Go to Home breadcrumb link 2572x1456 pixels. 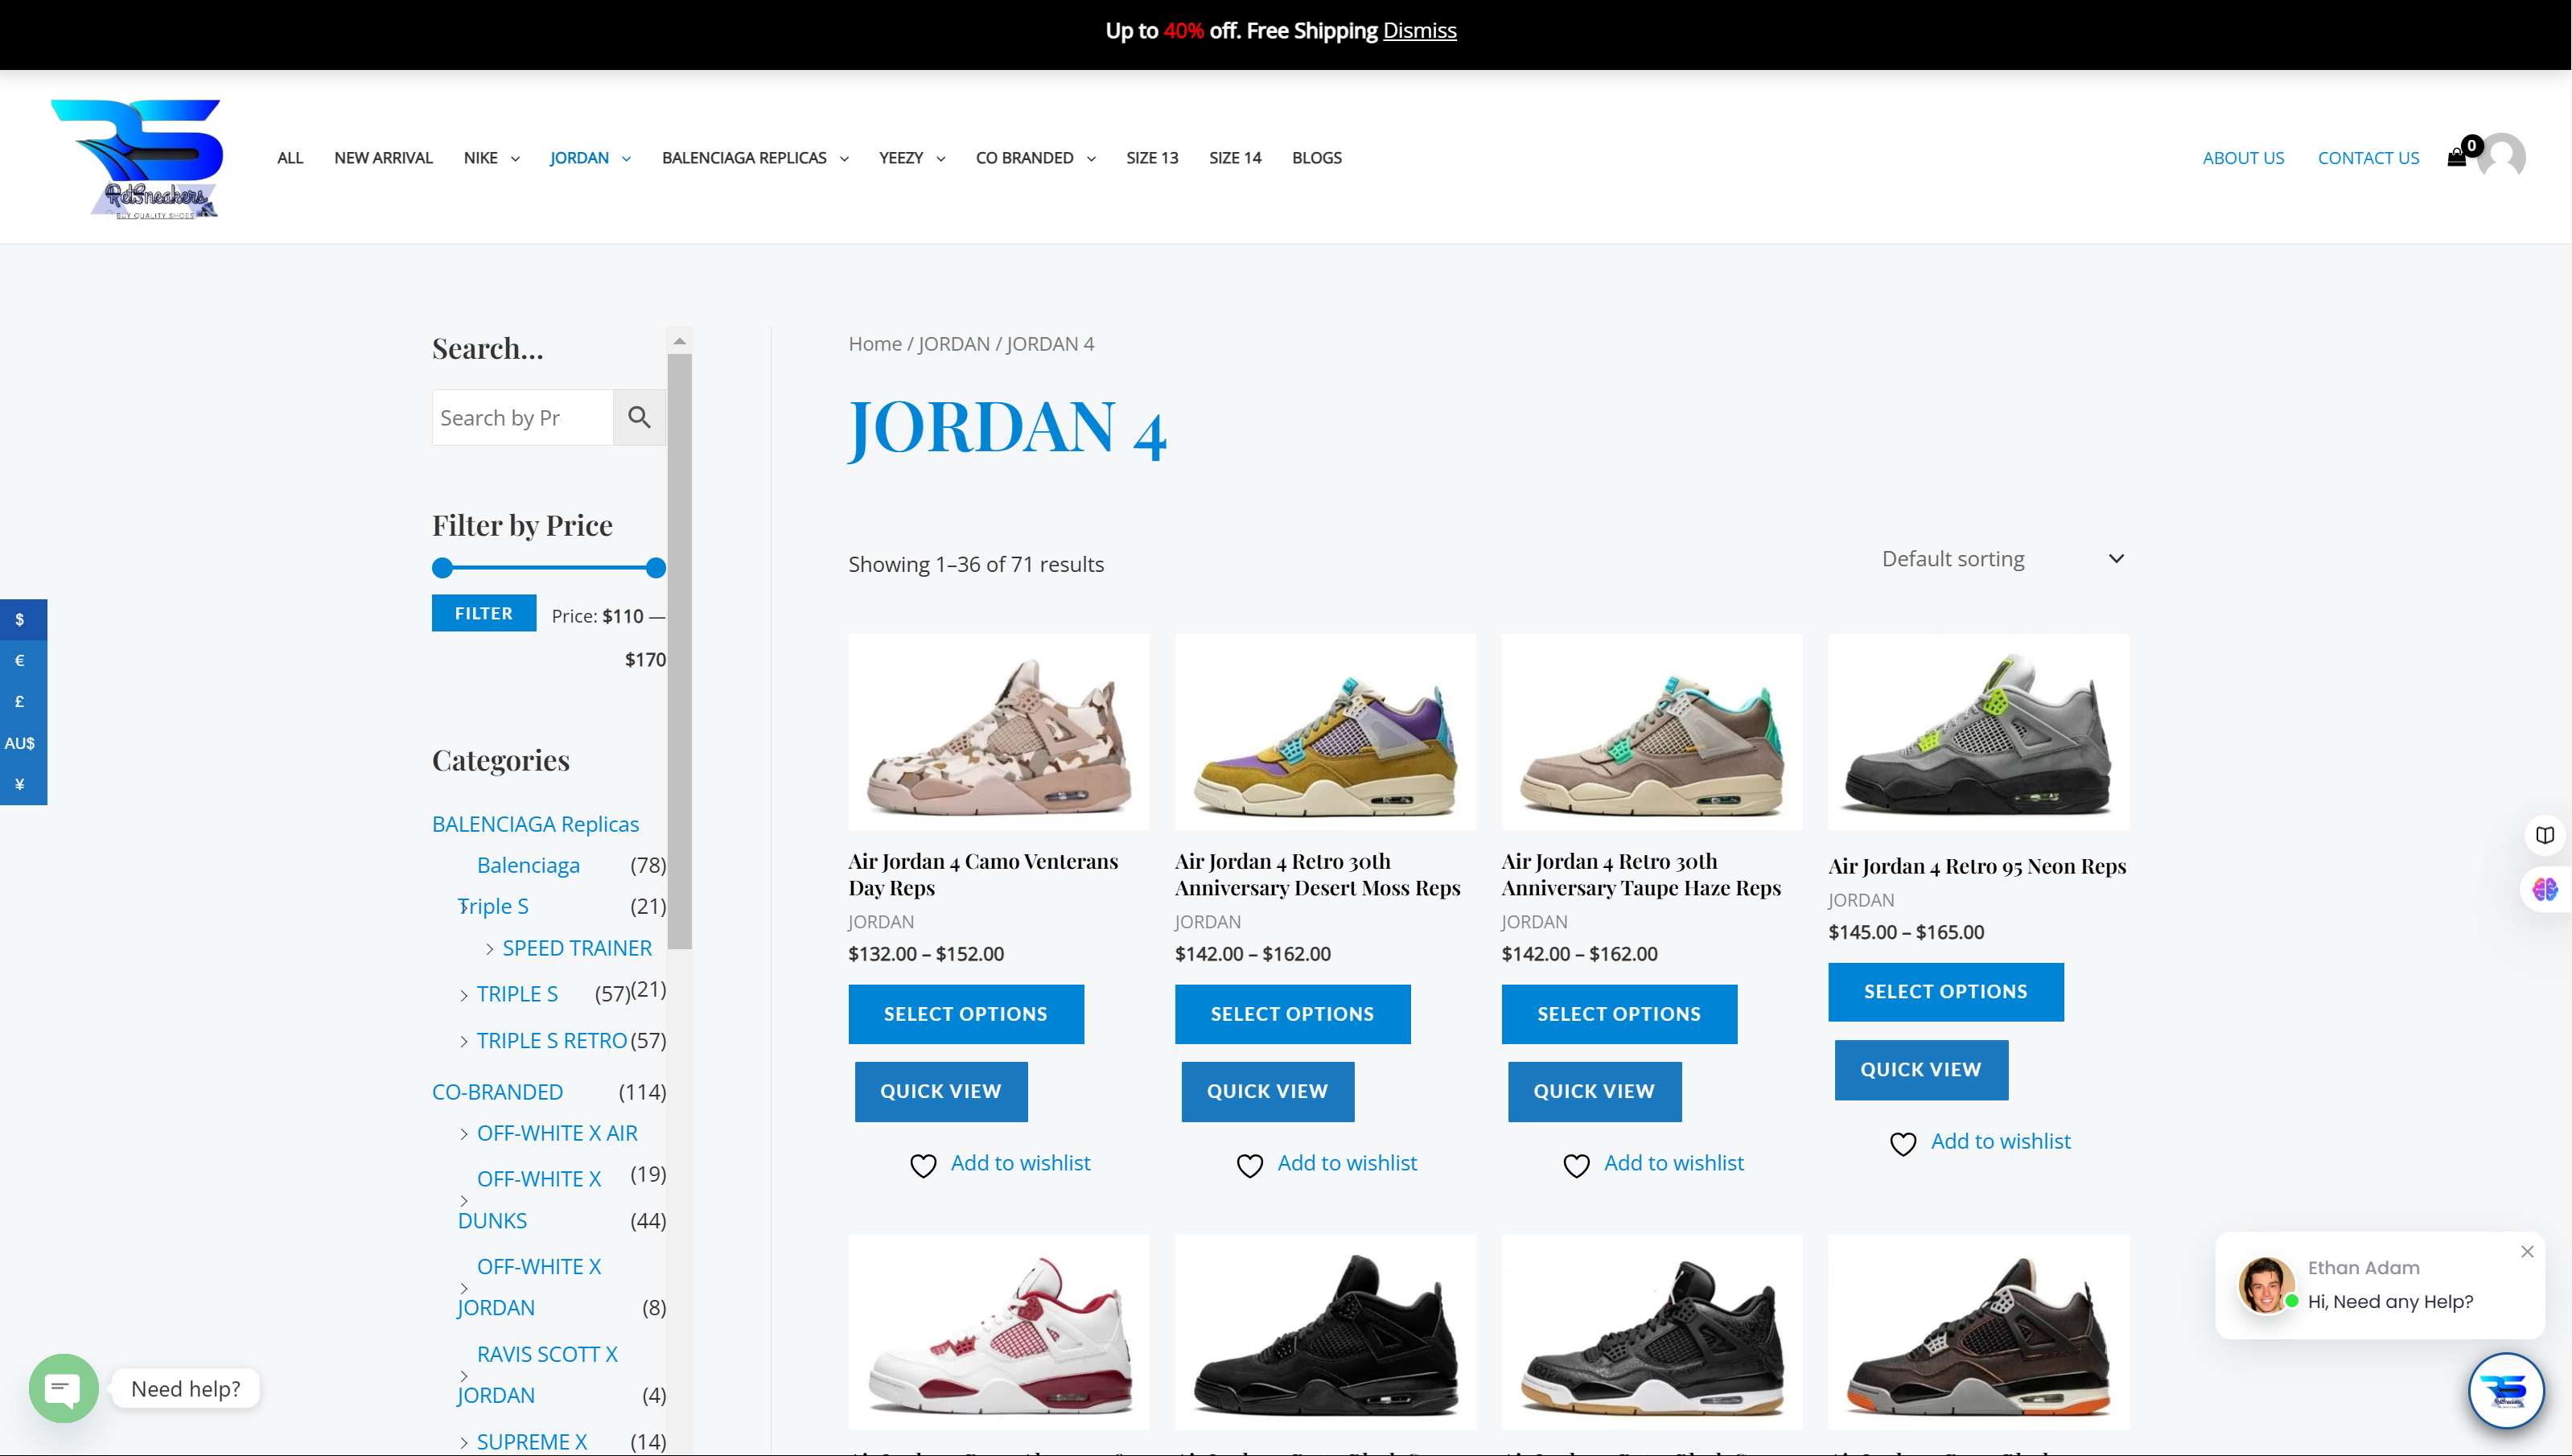click(875, 344)
